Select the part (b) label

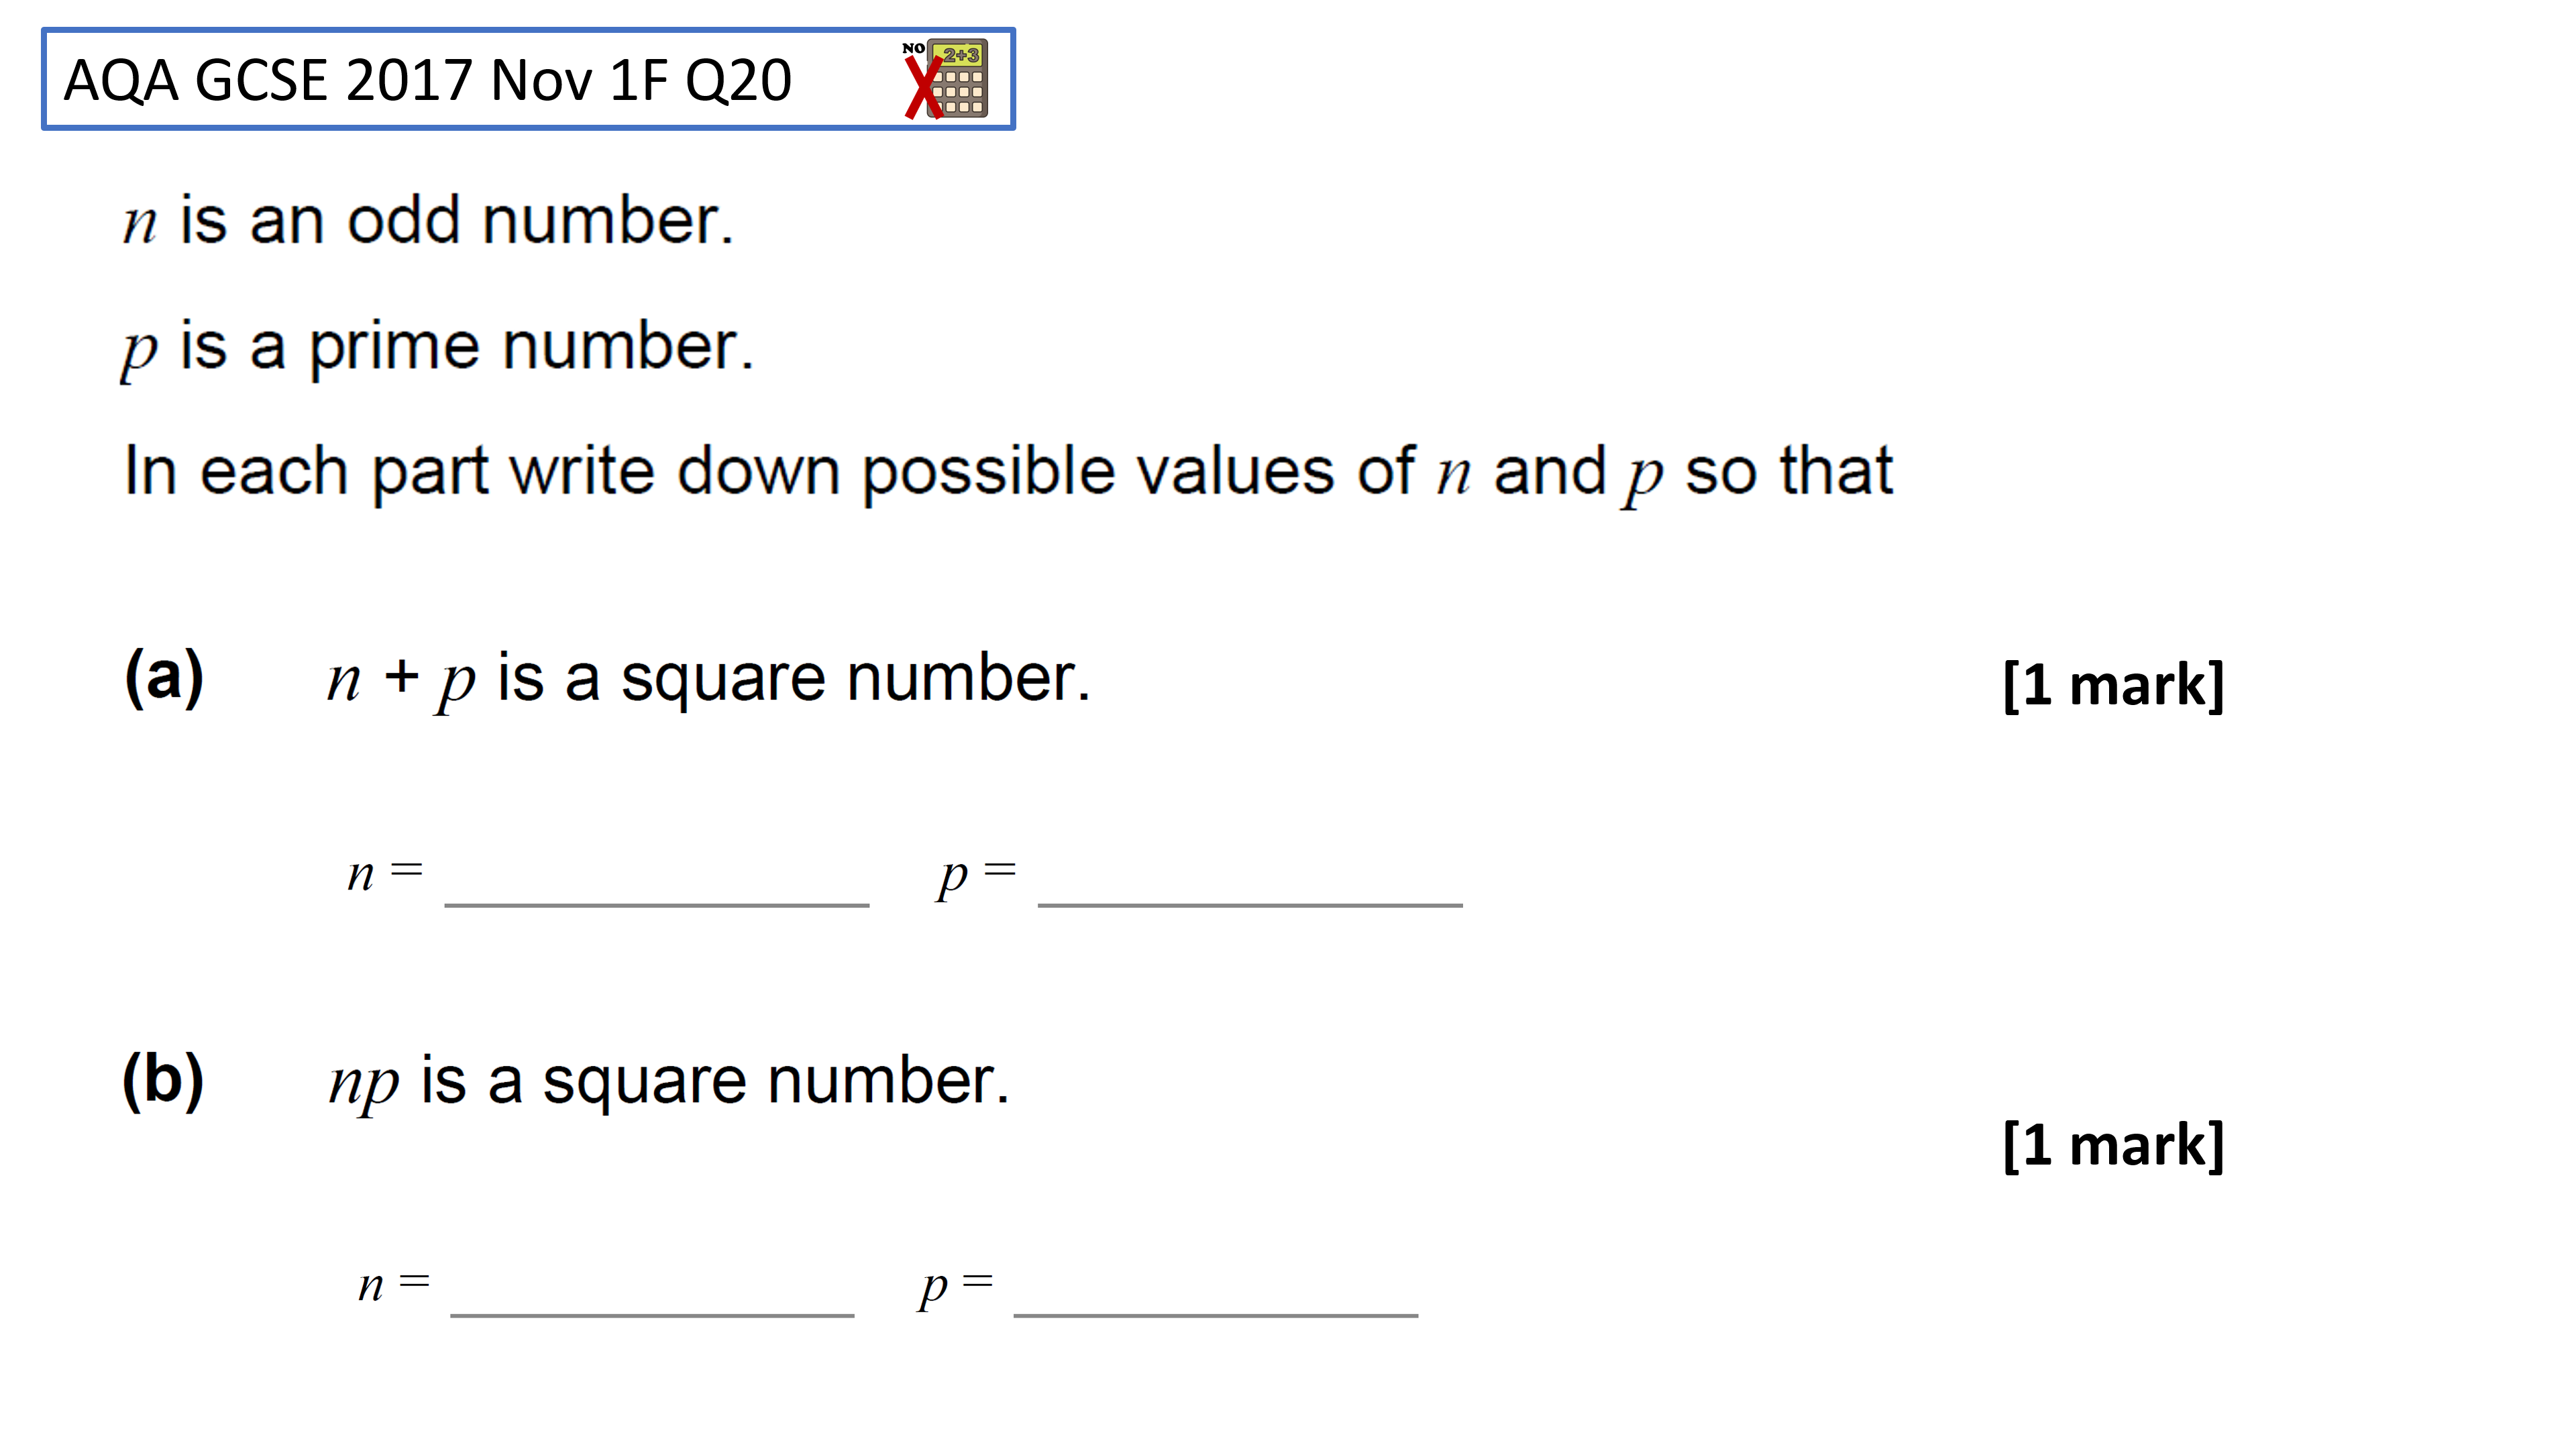coord(163,1081)
